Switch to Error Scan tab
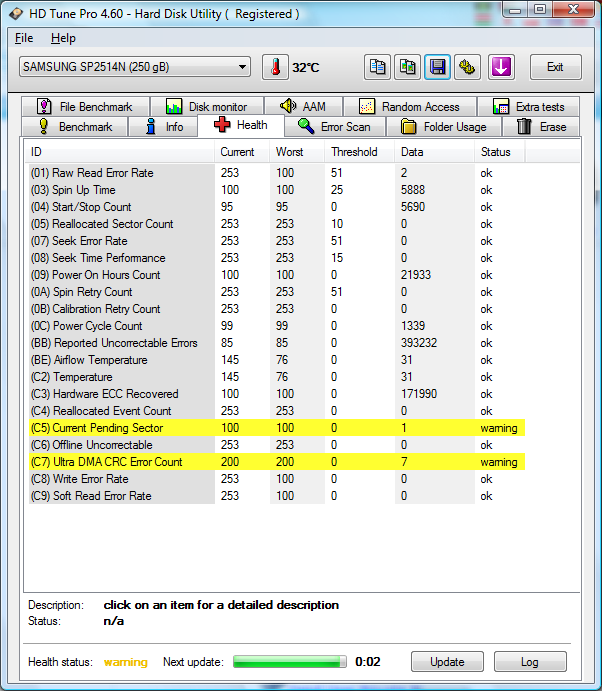602x691 pixels. click(x=335, y=127)
